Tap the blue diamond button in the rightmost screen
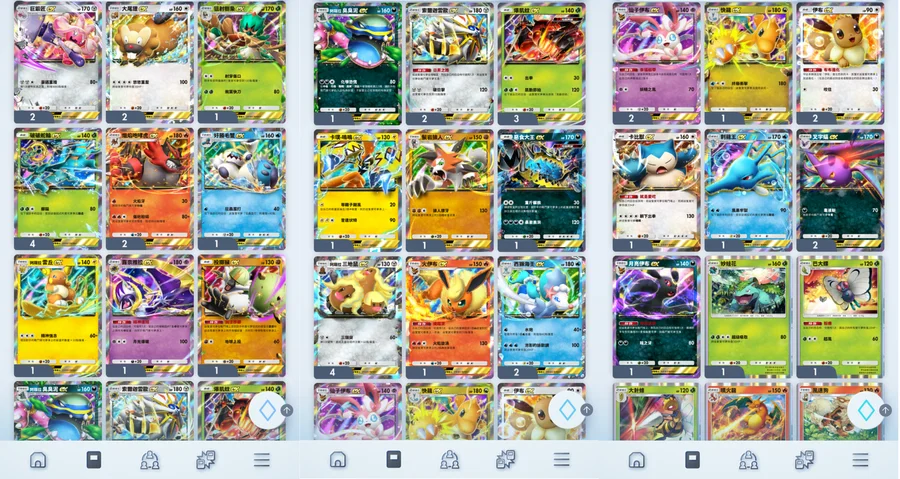 point(866,410)
